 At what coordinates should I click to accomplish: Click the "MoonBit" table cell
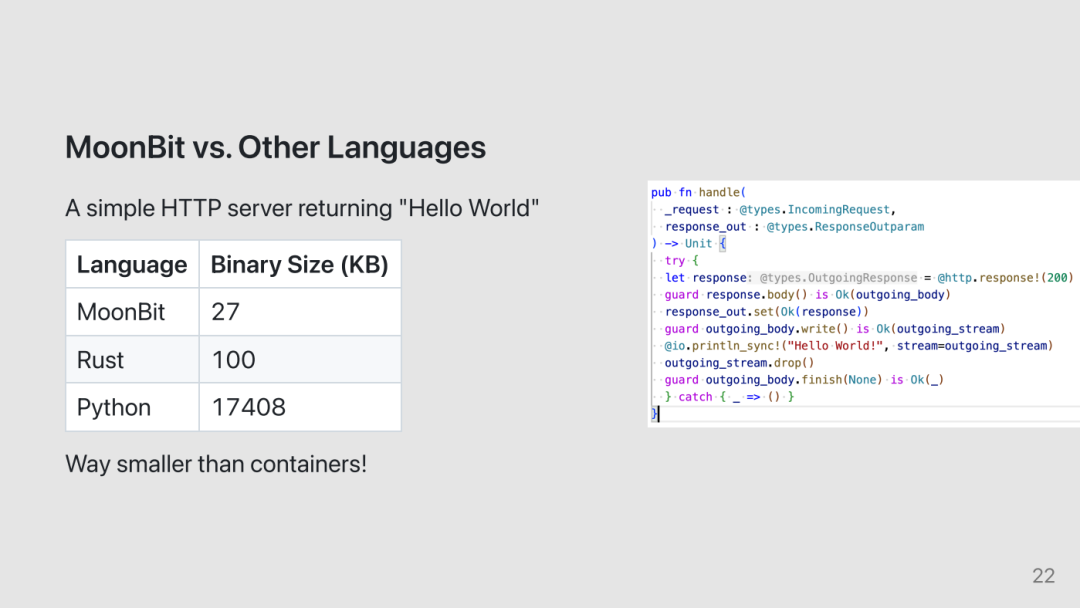pos(121,312)
